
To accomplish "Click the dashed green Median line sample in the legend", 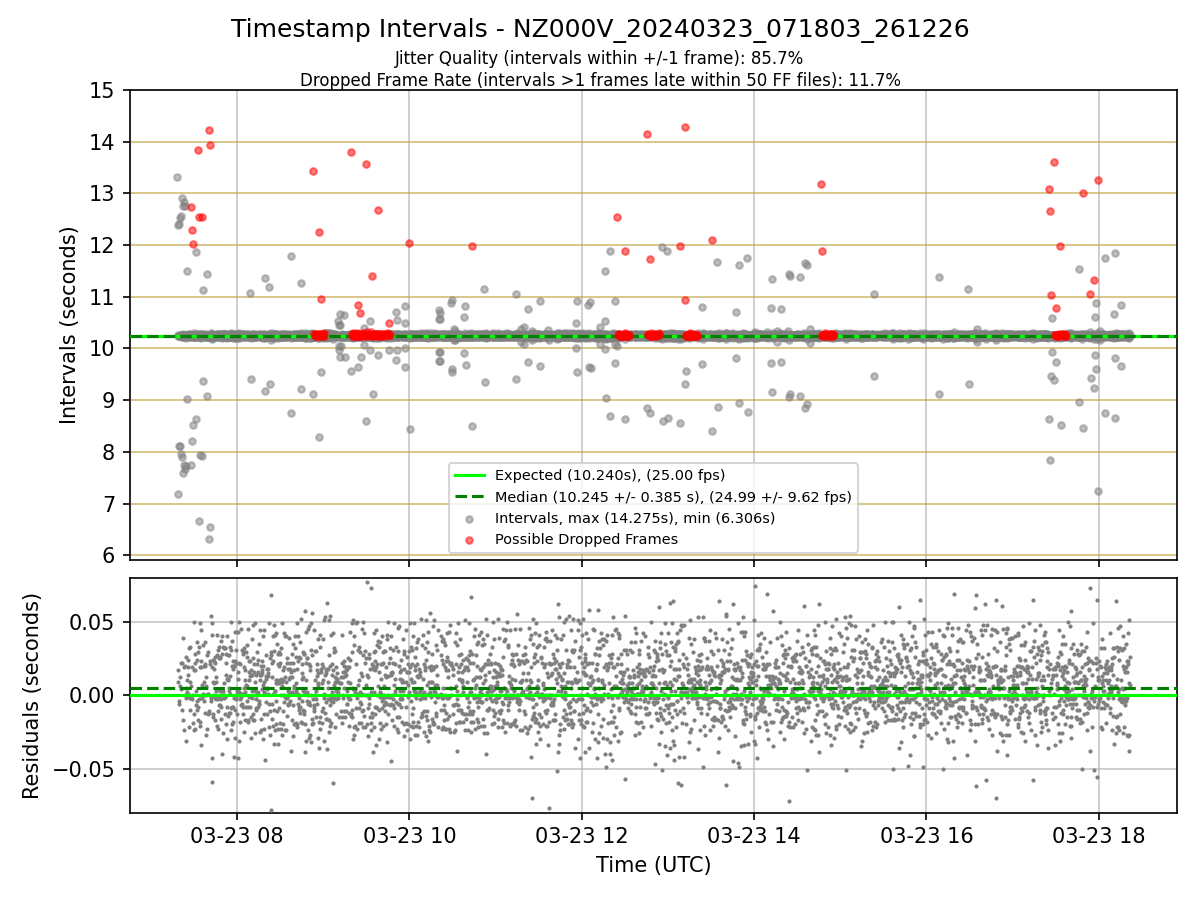I will [x=470, y=497].
